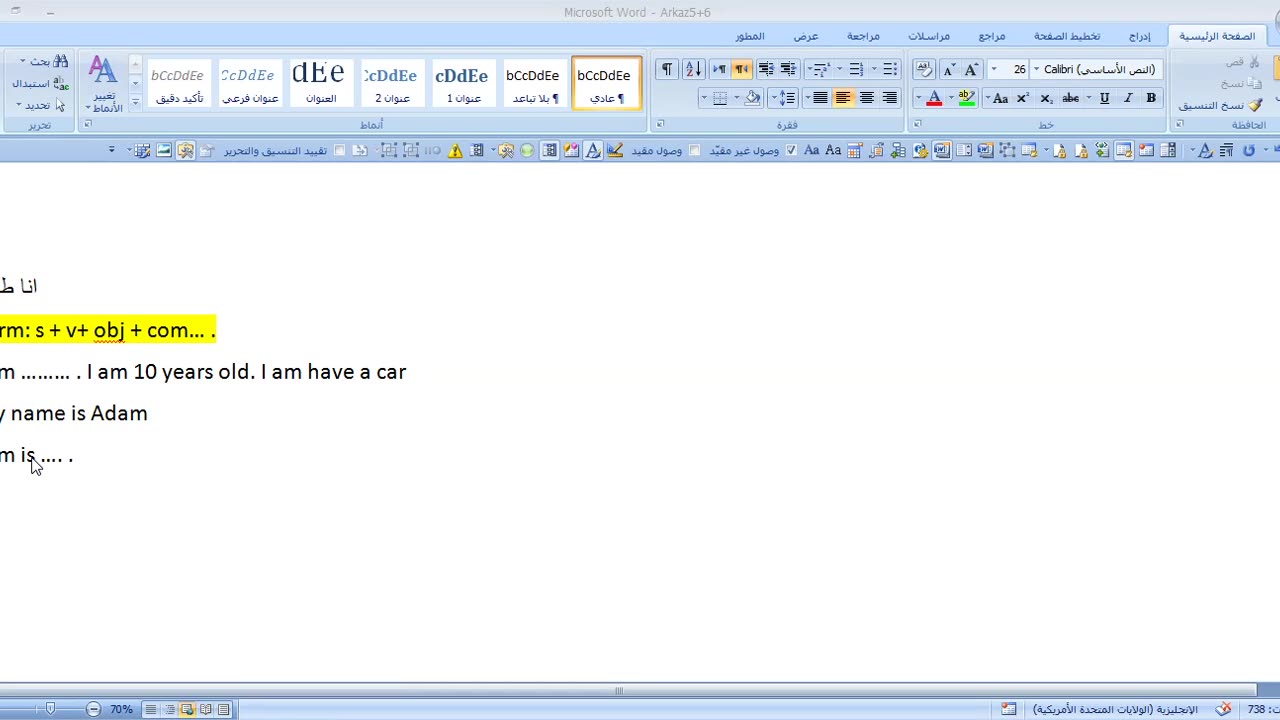Viewport: 1280px width, 720px height.
Task: Open the Calibri font name dropdown
Action: (x=1036, y=69)
